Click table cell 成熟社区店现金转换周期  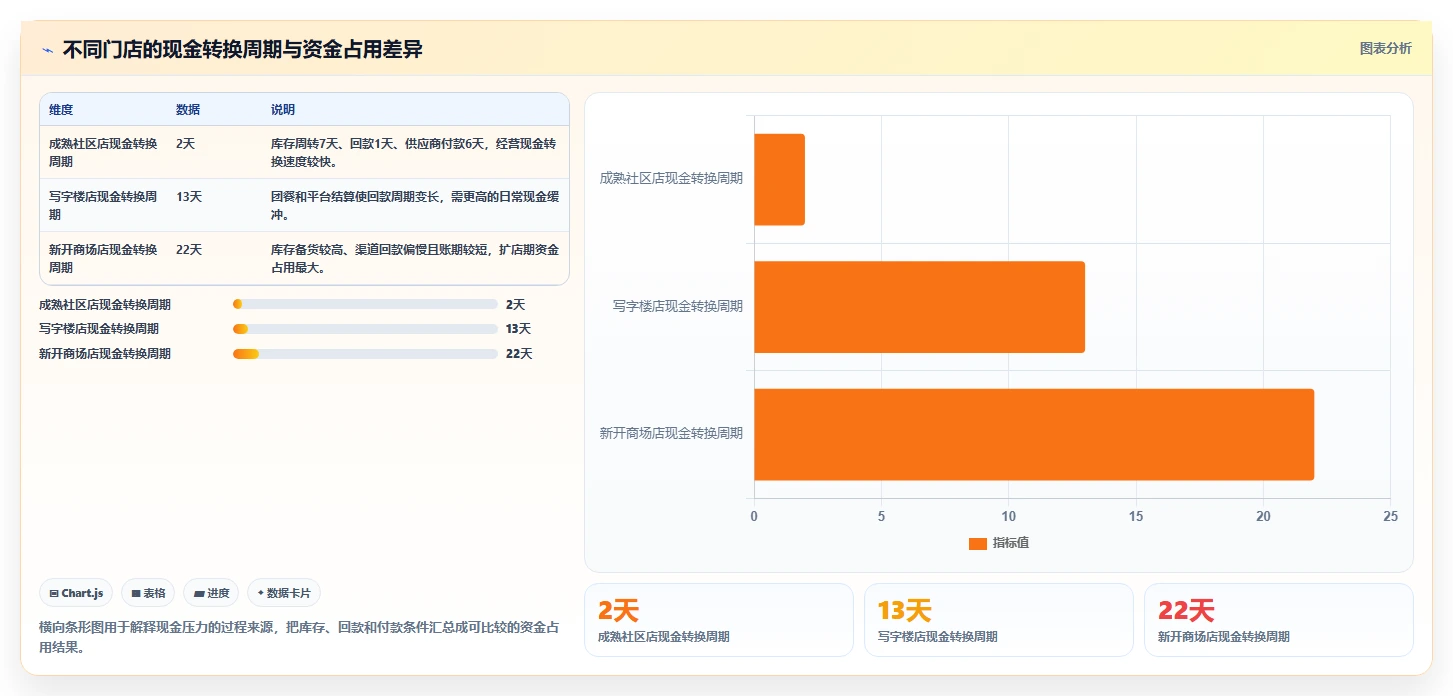(x=103, y=152)
